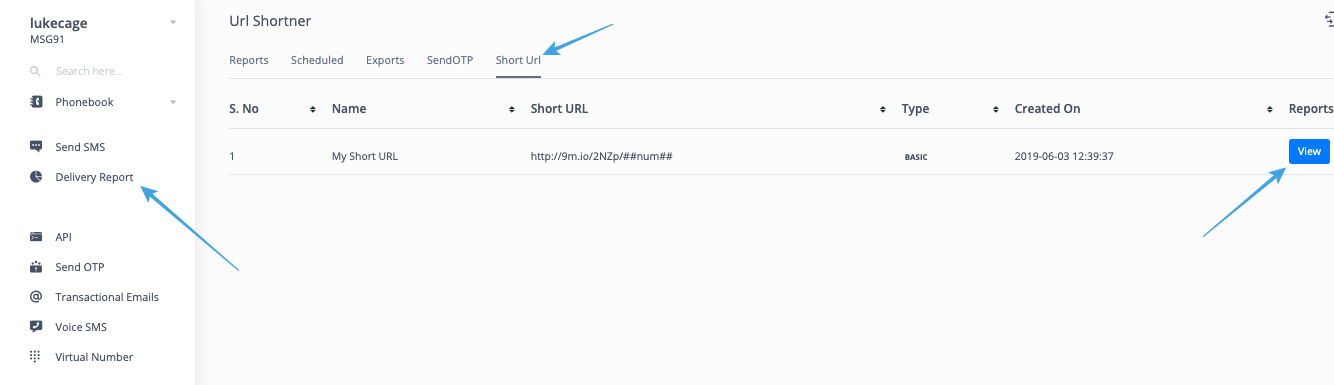The height and width of the screenshot is (385, 1334).
Task: Sort table by Name column arrows
Action: coord(512,109)
